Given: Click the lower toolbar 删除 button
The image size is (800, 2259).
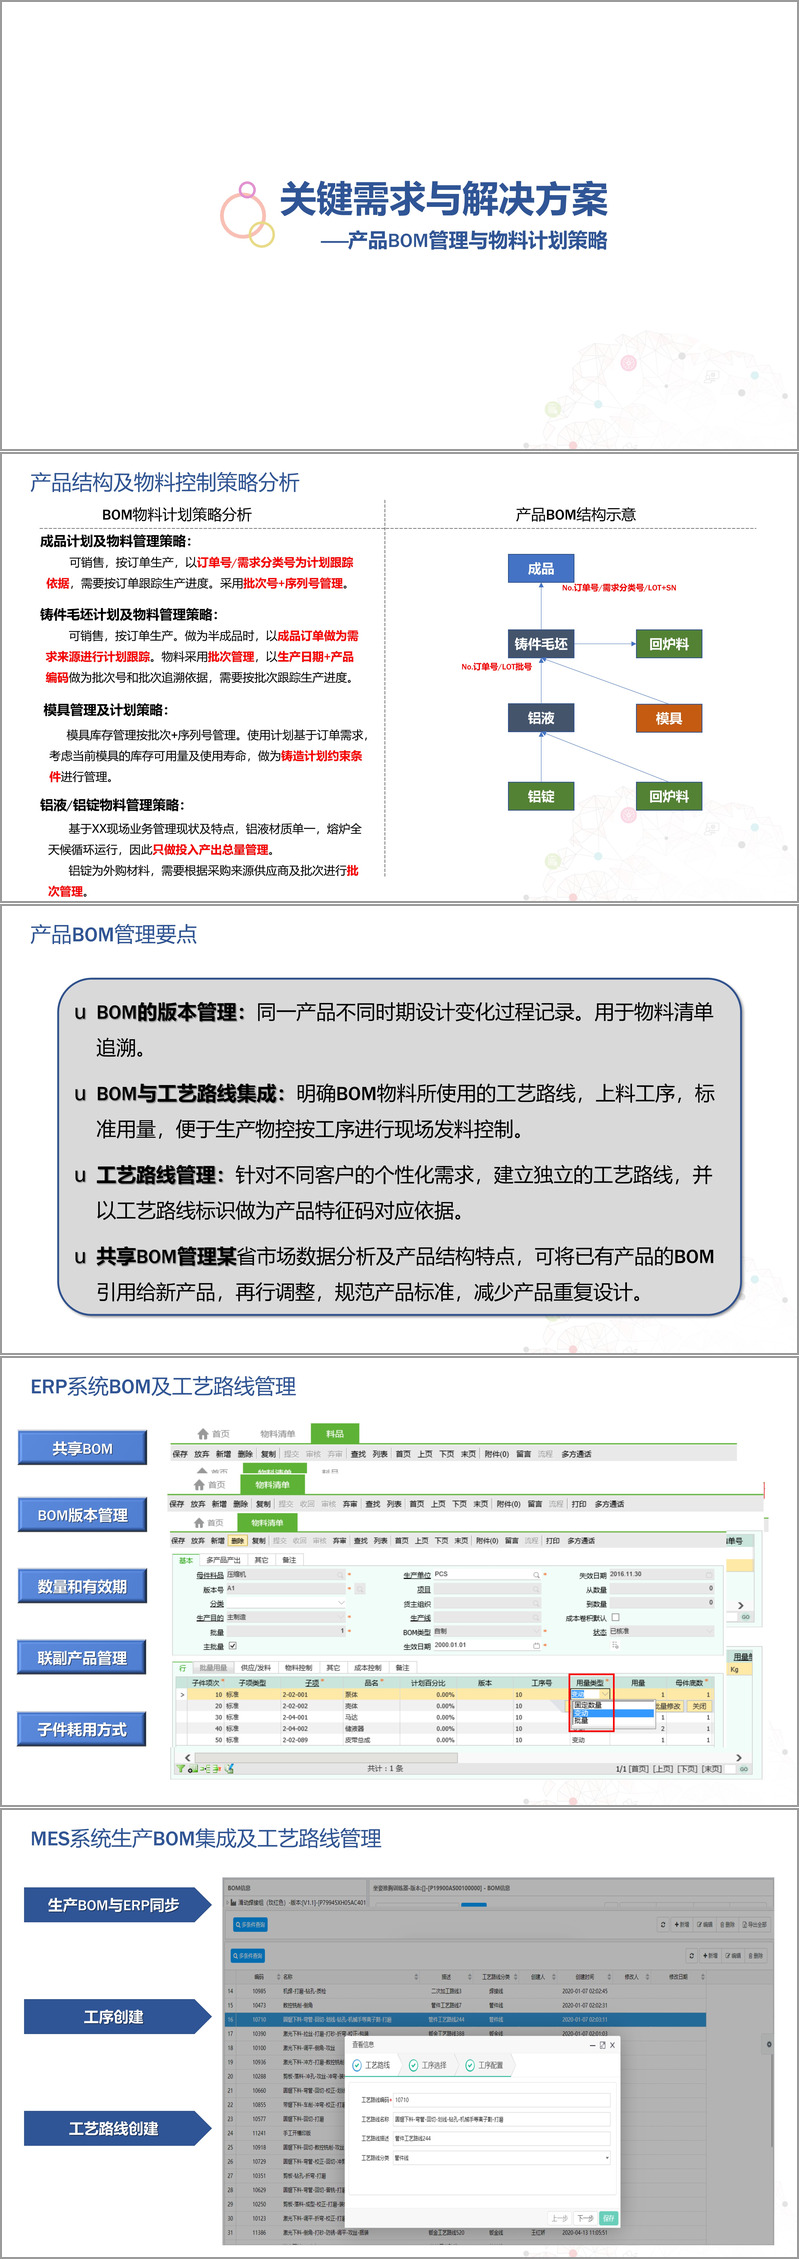Looking at the screenshot, I should point(755,1955).
